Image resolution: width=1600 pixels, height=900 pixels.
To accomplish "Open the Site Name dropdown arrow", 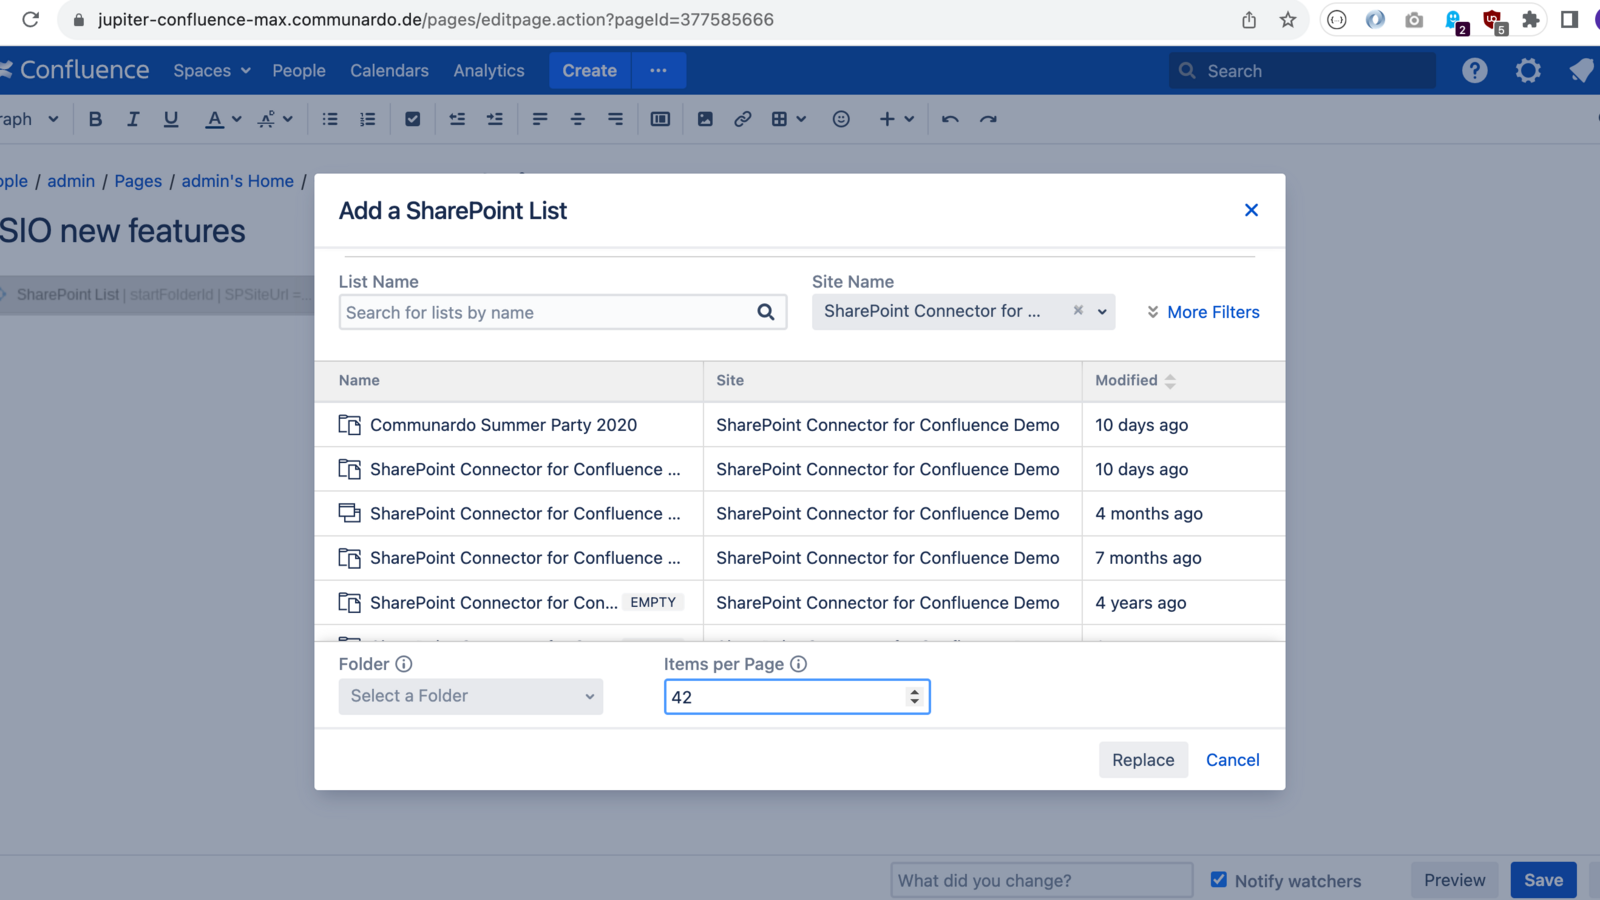I will [x=1102, y=312].
